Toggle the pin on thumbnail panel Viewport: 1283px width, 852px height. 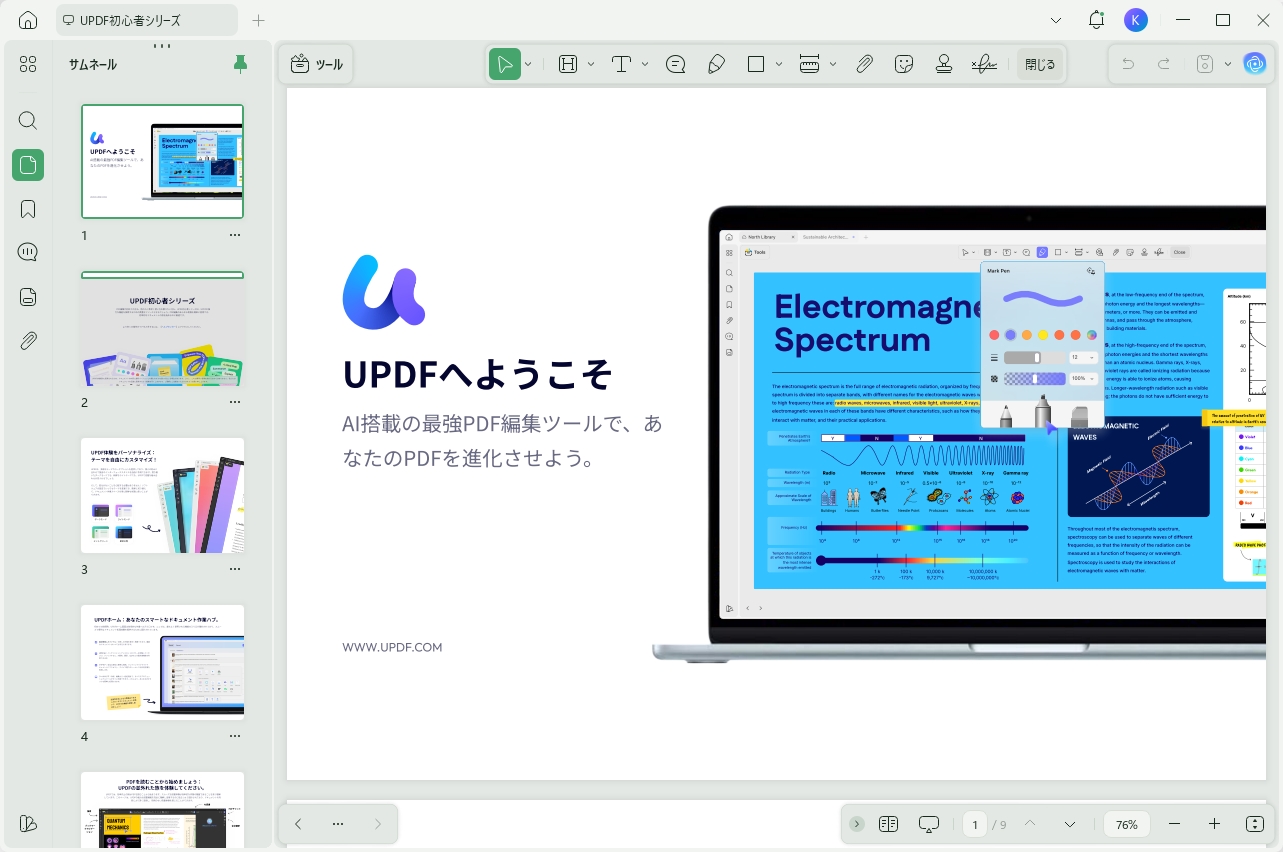click(x=240, y=64)
